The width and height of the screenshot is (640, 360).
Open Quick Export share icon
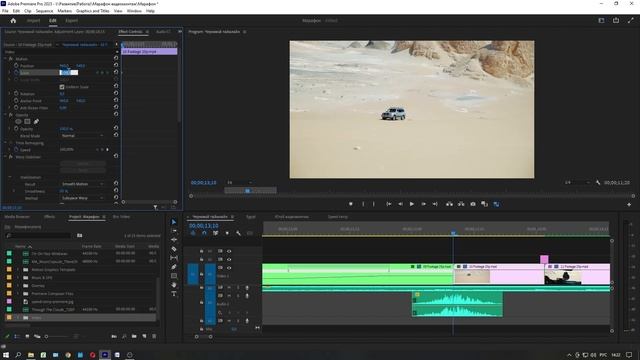pyautogui.click(x=616, y=20)
